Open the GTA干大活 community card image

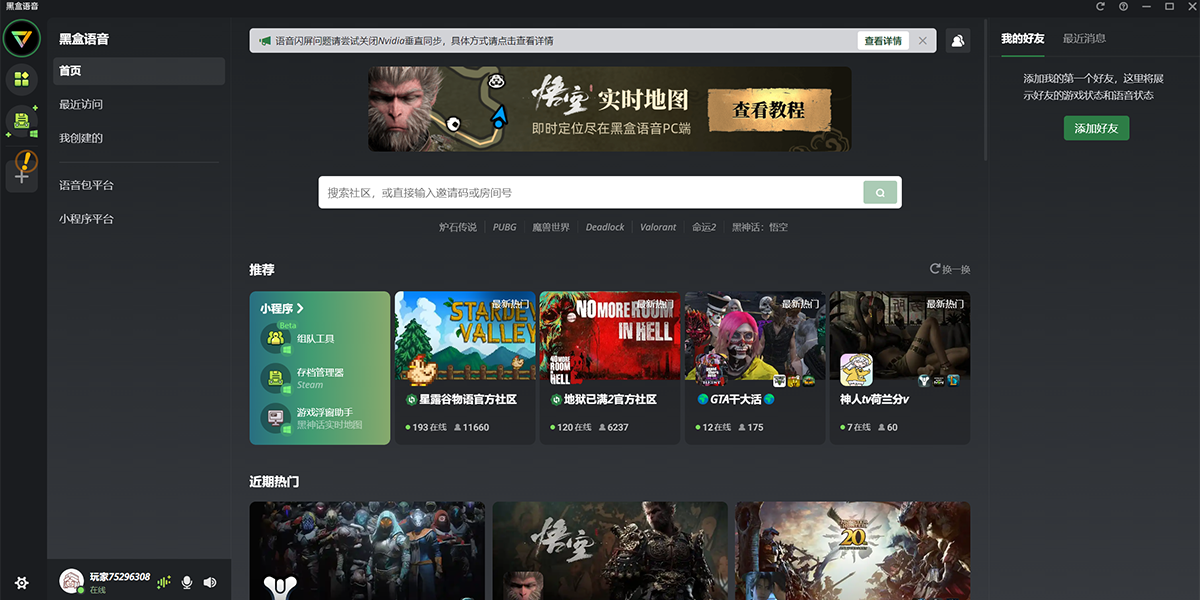[755, 338]
